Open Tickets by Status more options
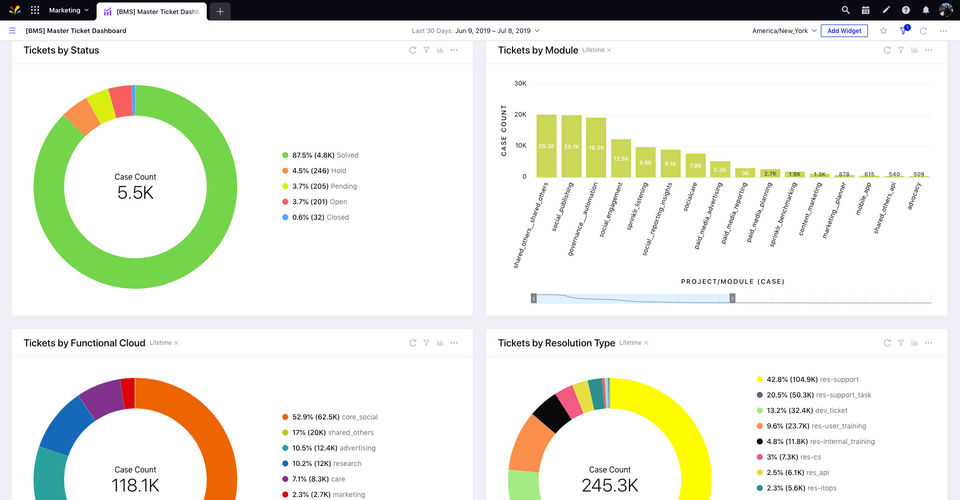 (454, 50)
